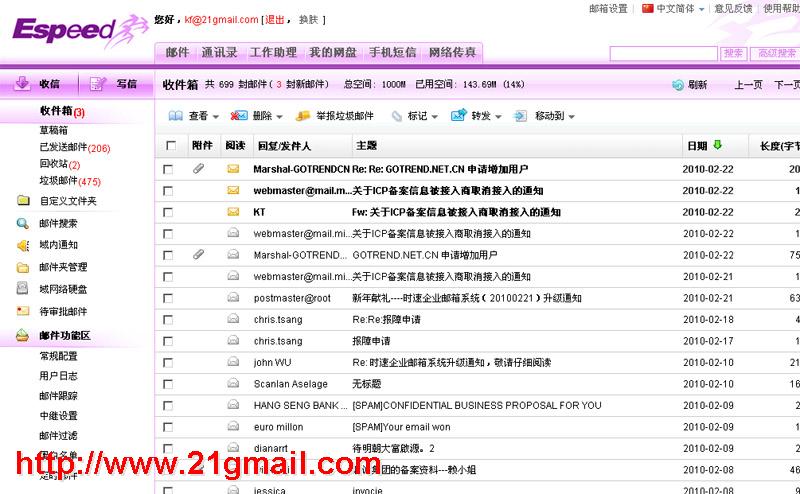The image size is (800, 494).
Task: Click the 收信 receive mail icon
Action: pos(21,84)
